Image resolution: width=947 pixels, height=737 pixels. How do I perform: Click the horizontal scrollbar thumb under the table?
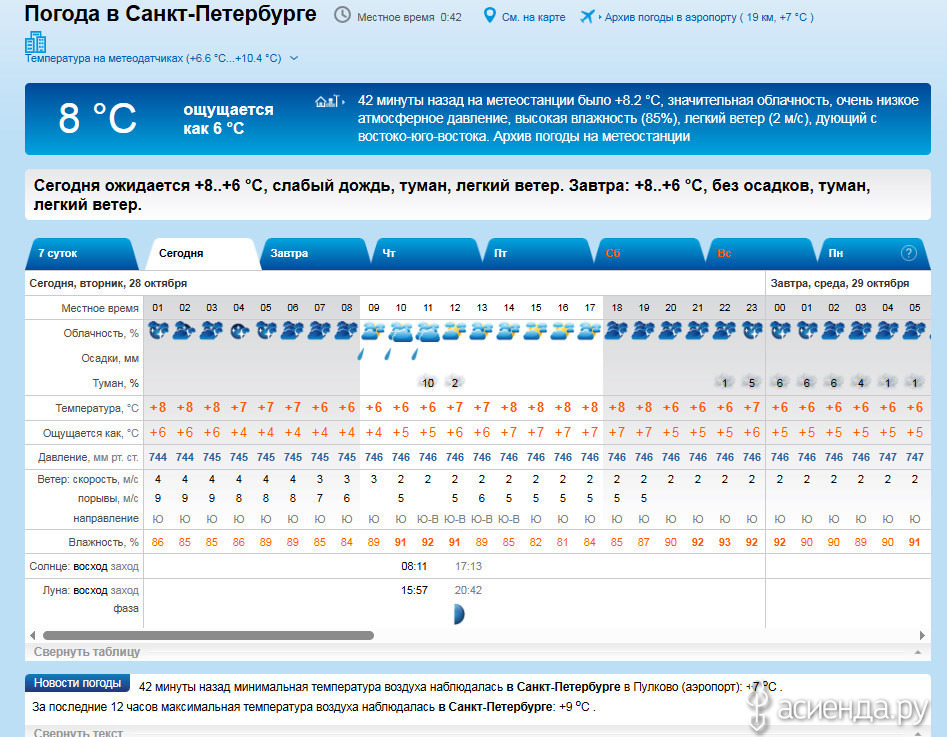208,635
